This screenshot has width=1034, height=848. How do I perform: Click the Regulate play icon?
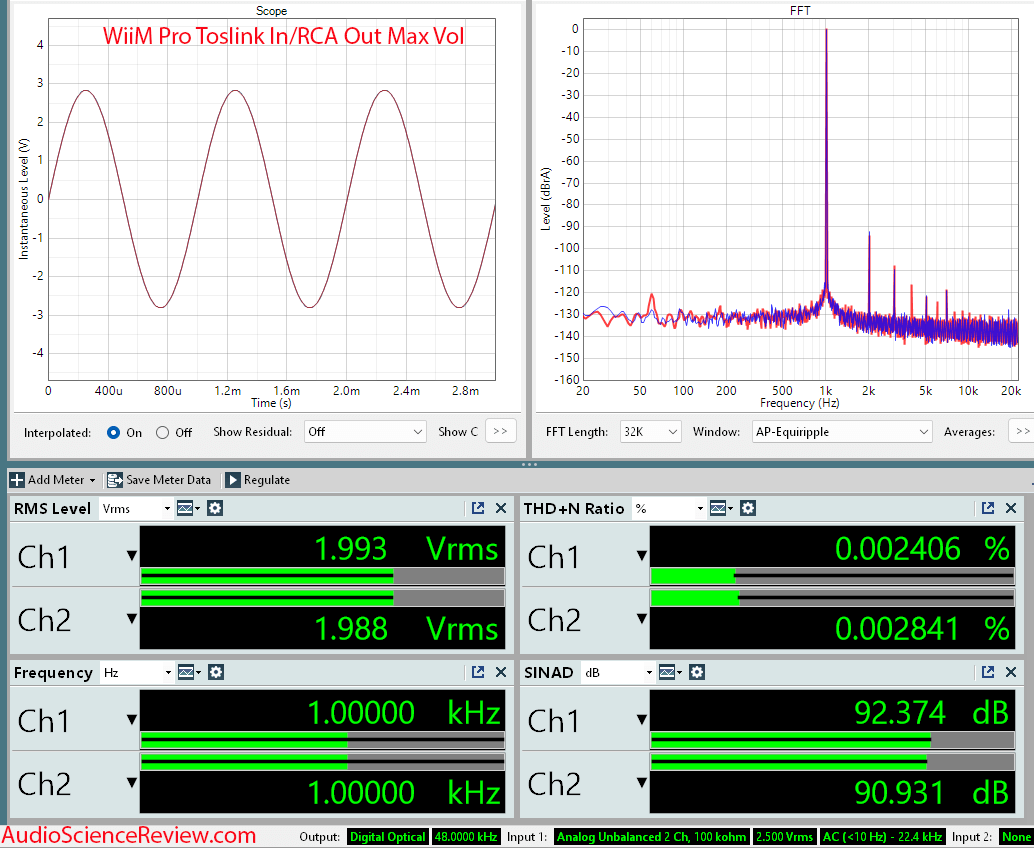point(233,480)
